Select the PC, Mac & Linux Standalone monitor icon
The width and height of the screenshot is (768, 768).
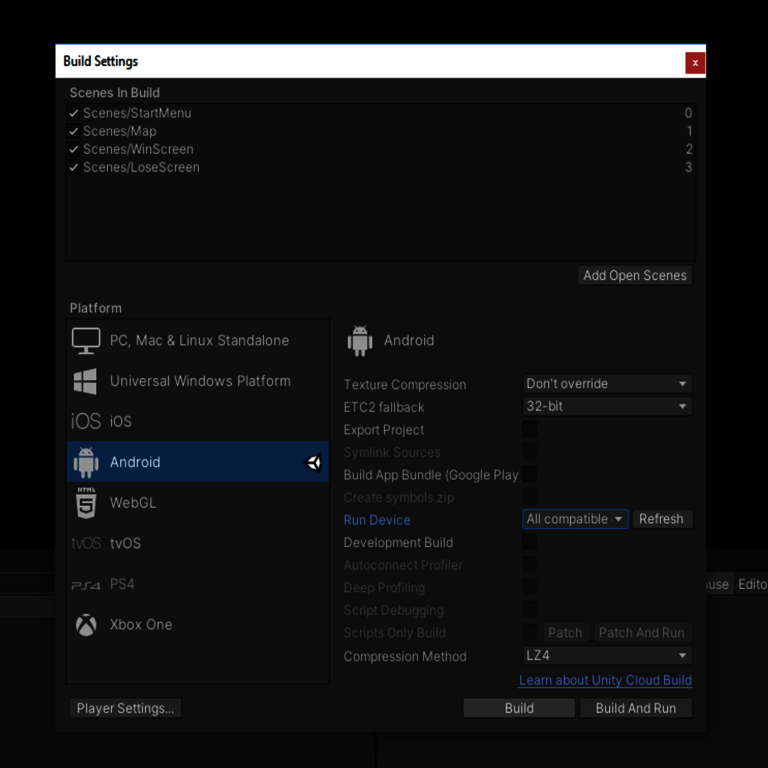[86, 340]
